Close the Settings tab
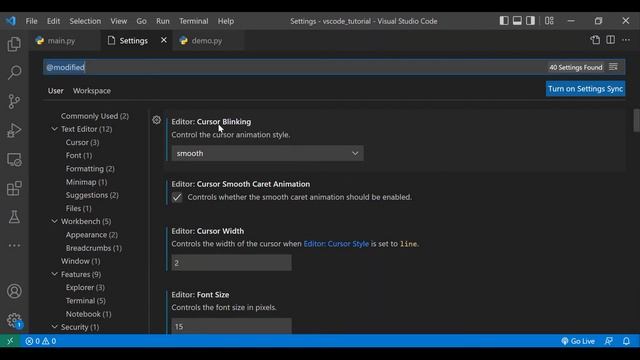Screen dimensions: 640x360 click(x=164, y=40)
